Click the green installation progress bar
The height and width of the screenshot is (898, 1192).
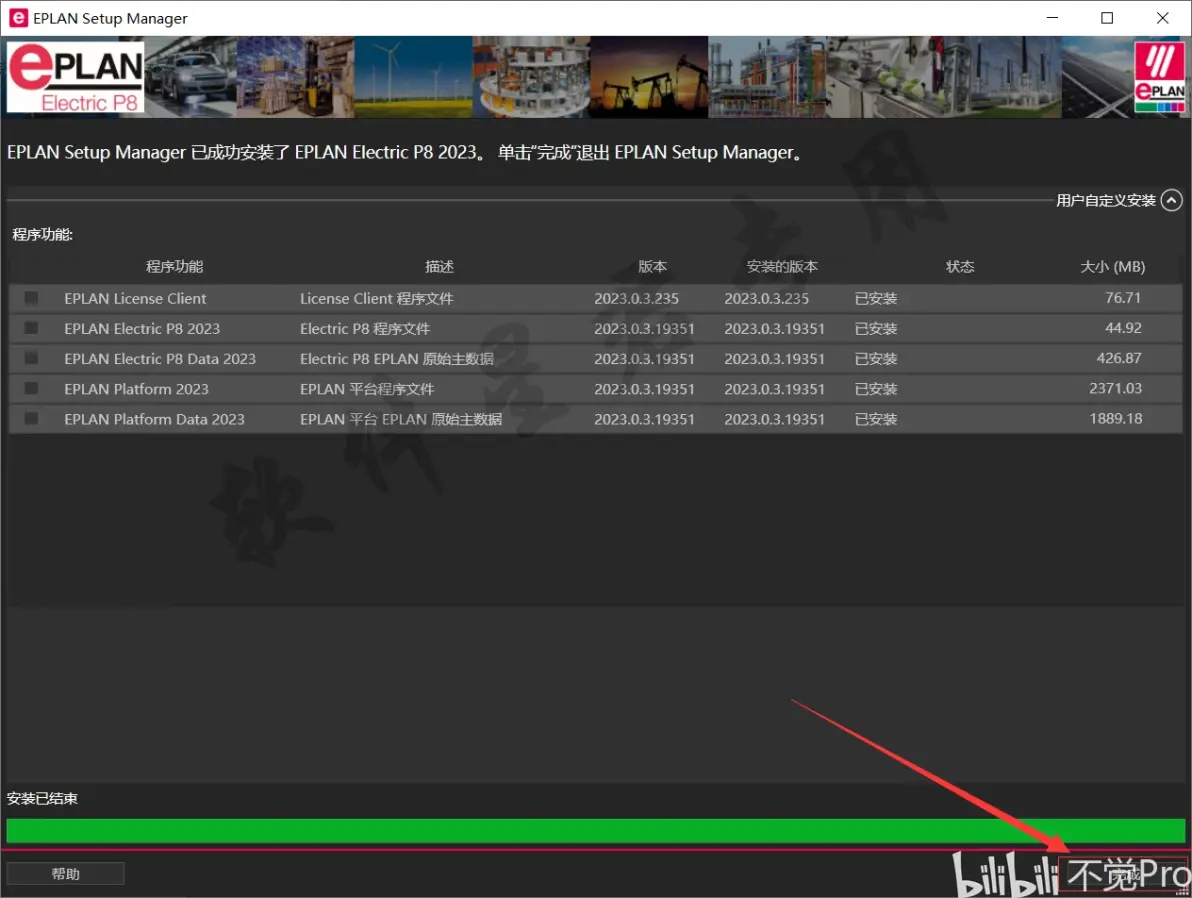coord(596,830)
